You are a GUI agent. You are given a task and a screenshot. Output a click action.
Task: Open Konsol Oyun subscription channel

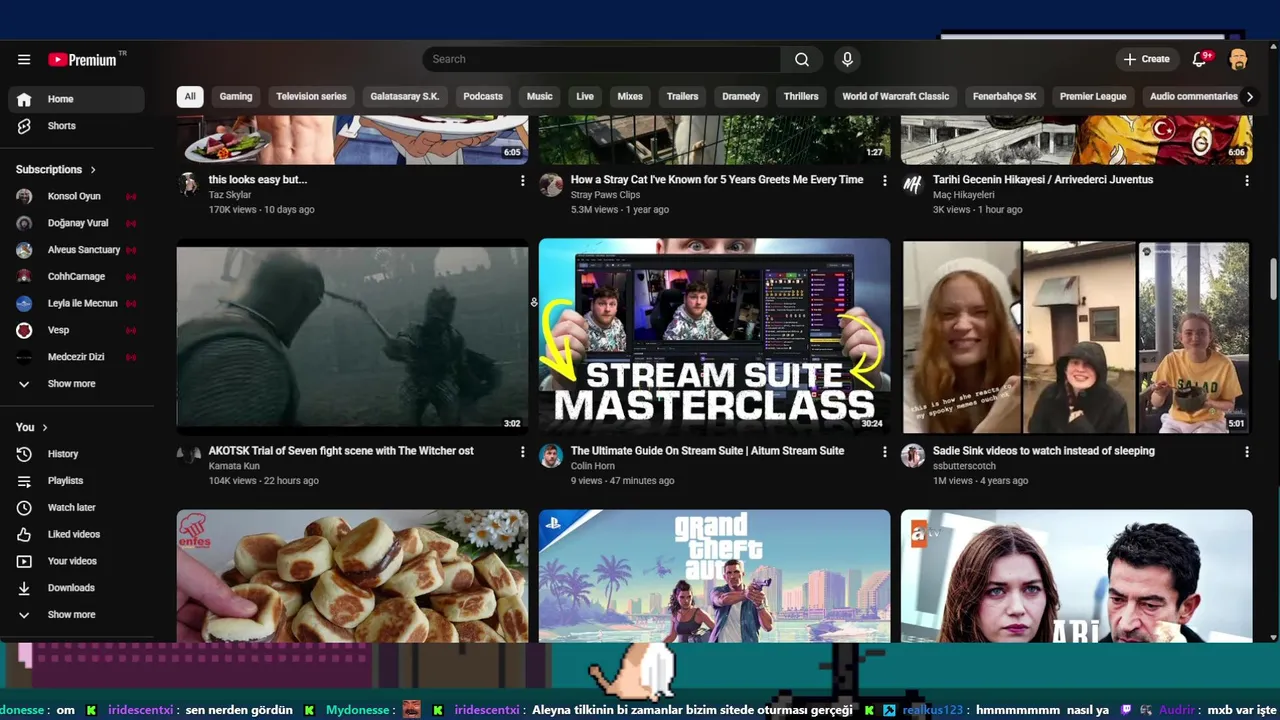76,197
